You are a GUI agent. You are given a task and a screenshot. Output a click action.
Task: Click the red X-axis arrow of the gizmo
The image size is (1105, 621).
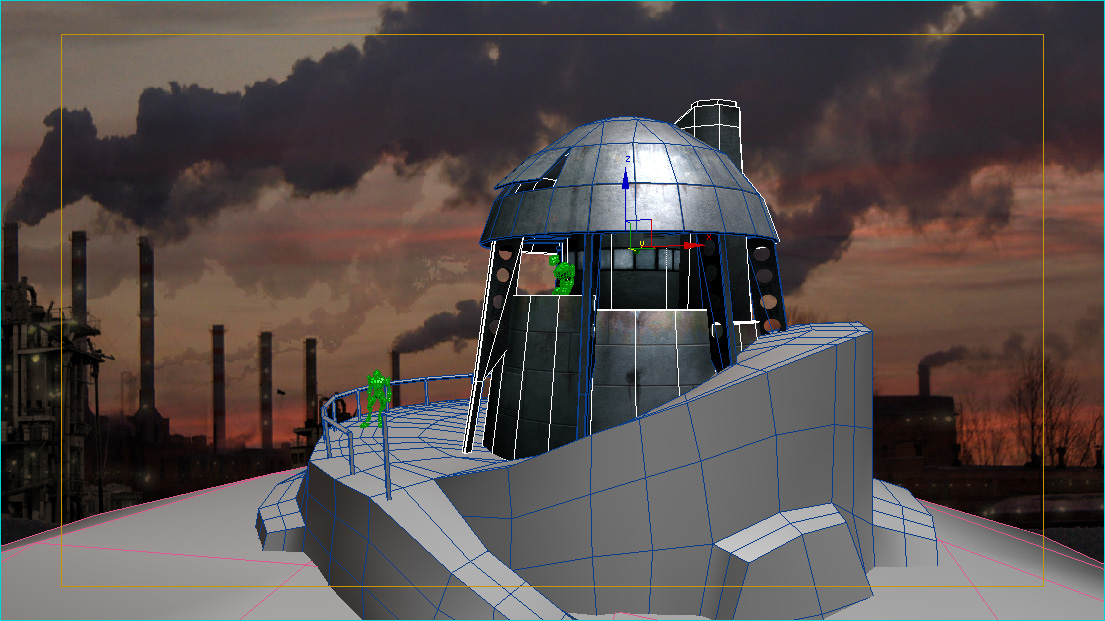pos(692,244)
